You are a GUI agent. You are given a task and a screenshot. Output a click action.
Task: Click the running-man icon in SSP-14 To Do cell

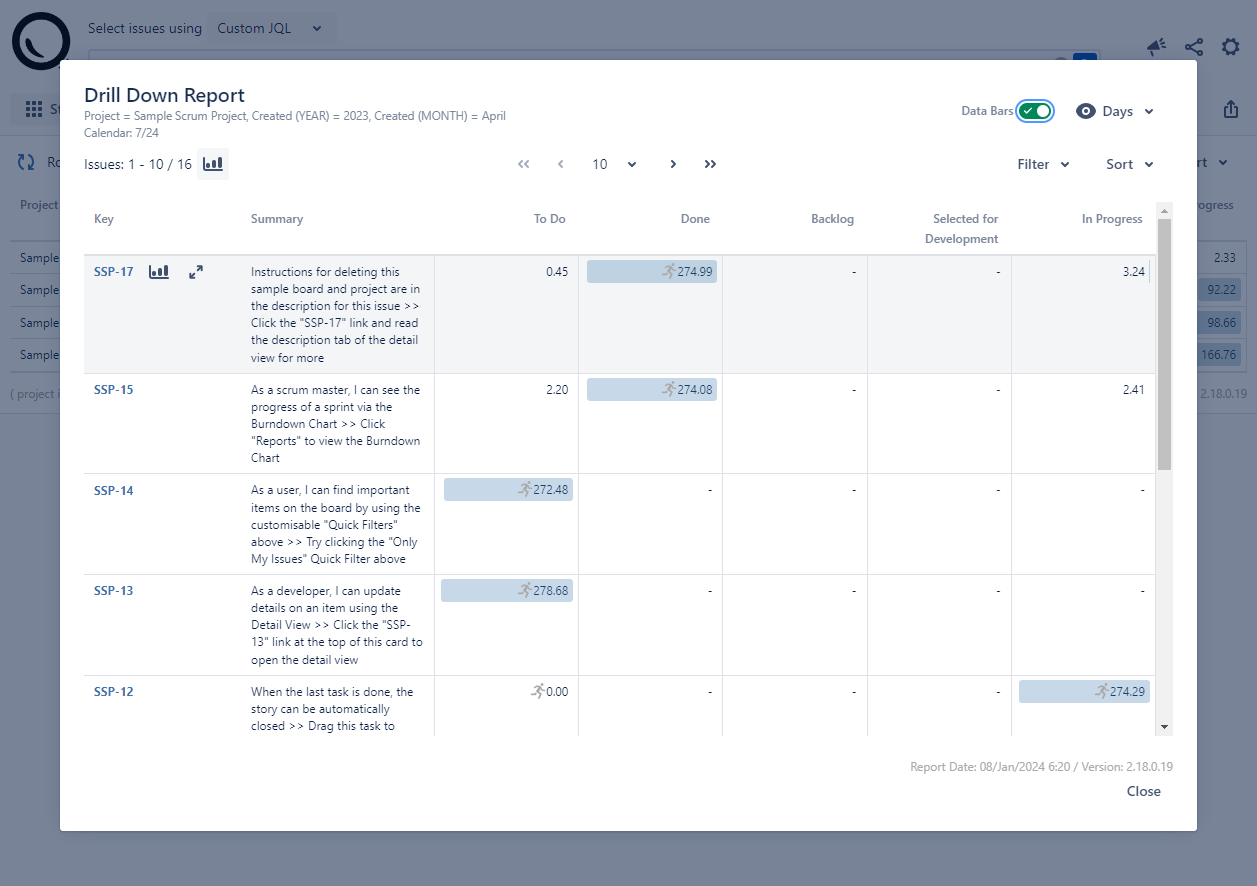(x=525, y=489)
